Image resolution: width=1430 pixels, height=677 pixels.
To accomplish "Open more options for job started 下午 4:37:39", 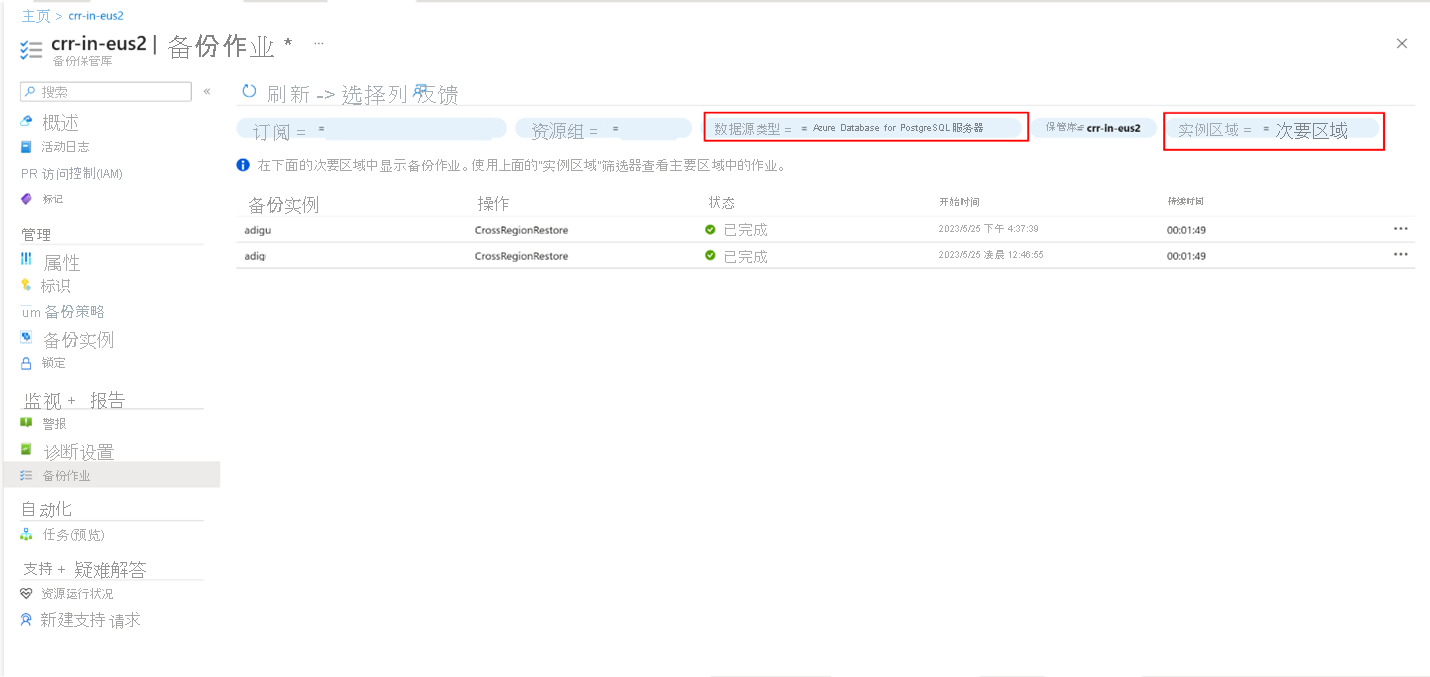I will 1401,229.
